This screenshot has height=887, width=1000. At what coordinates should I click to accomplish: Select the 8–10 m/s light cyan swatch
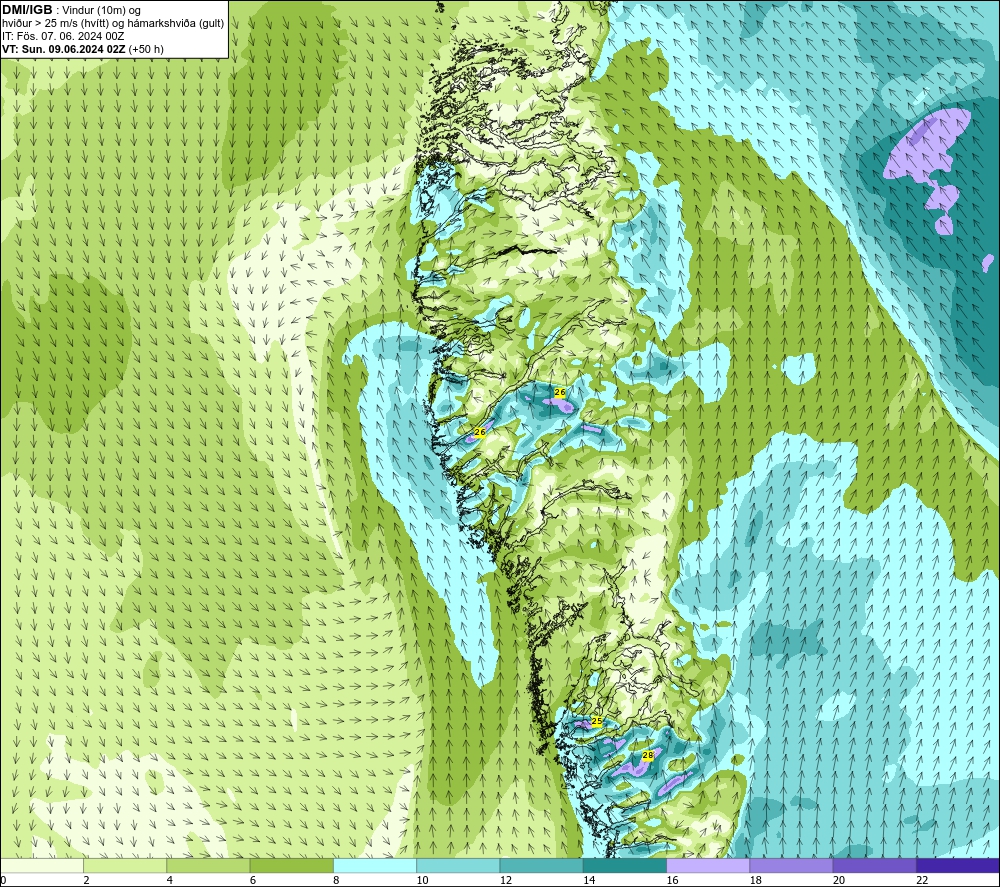tap(375, 865)
